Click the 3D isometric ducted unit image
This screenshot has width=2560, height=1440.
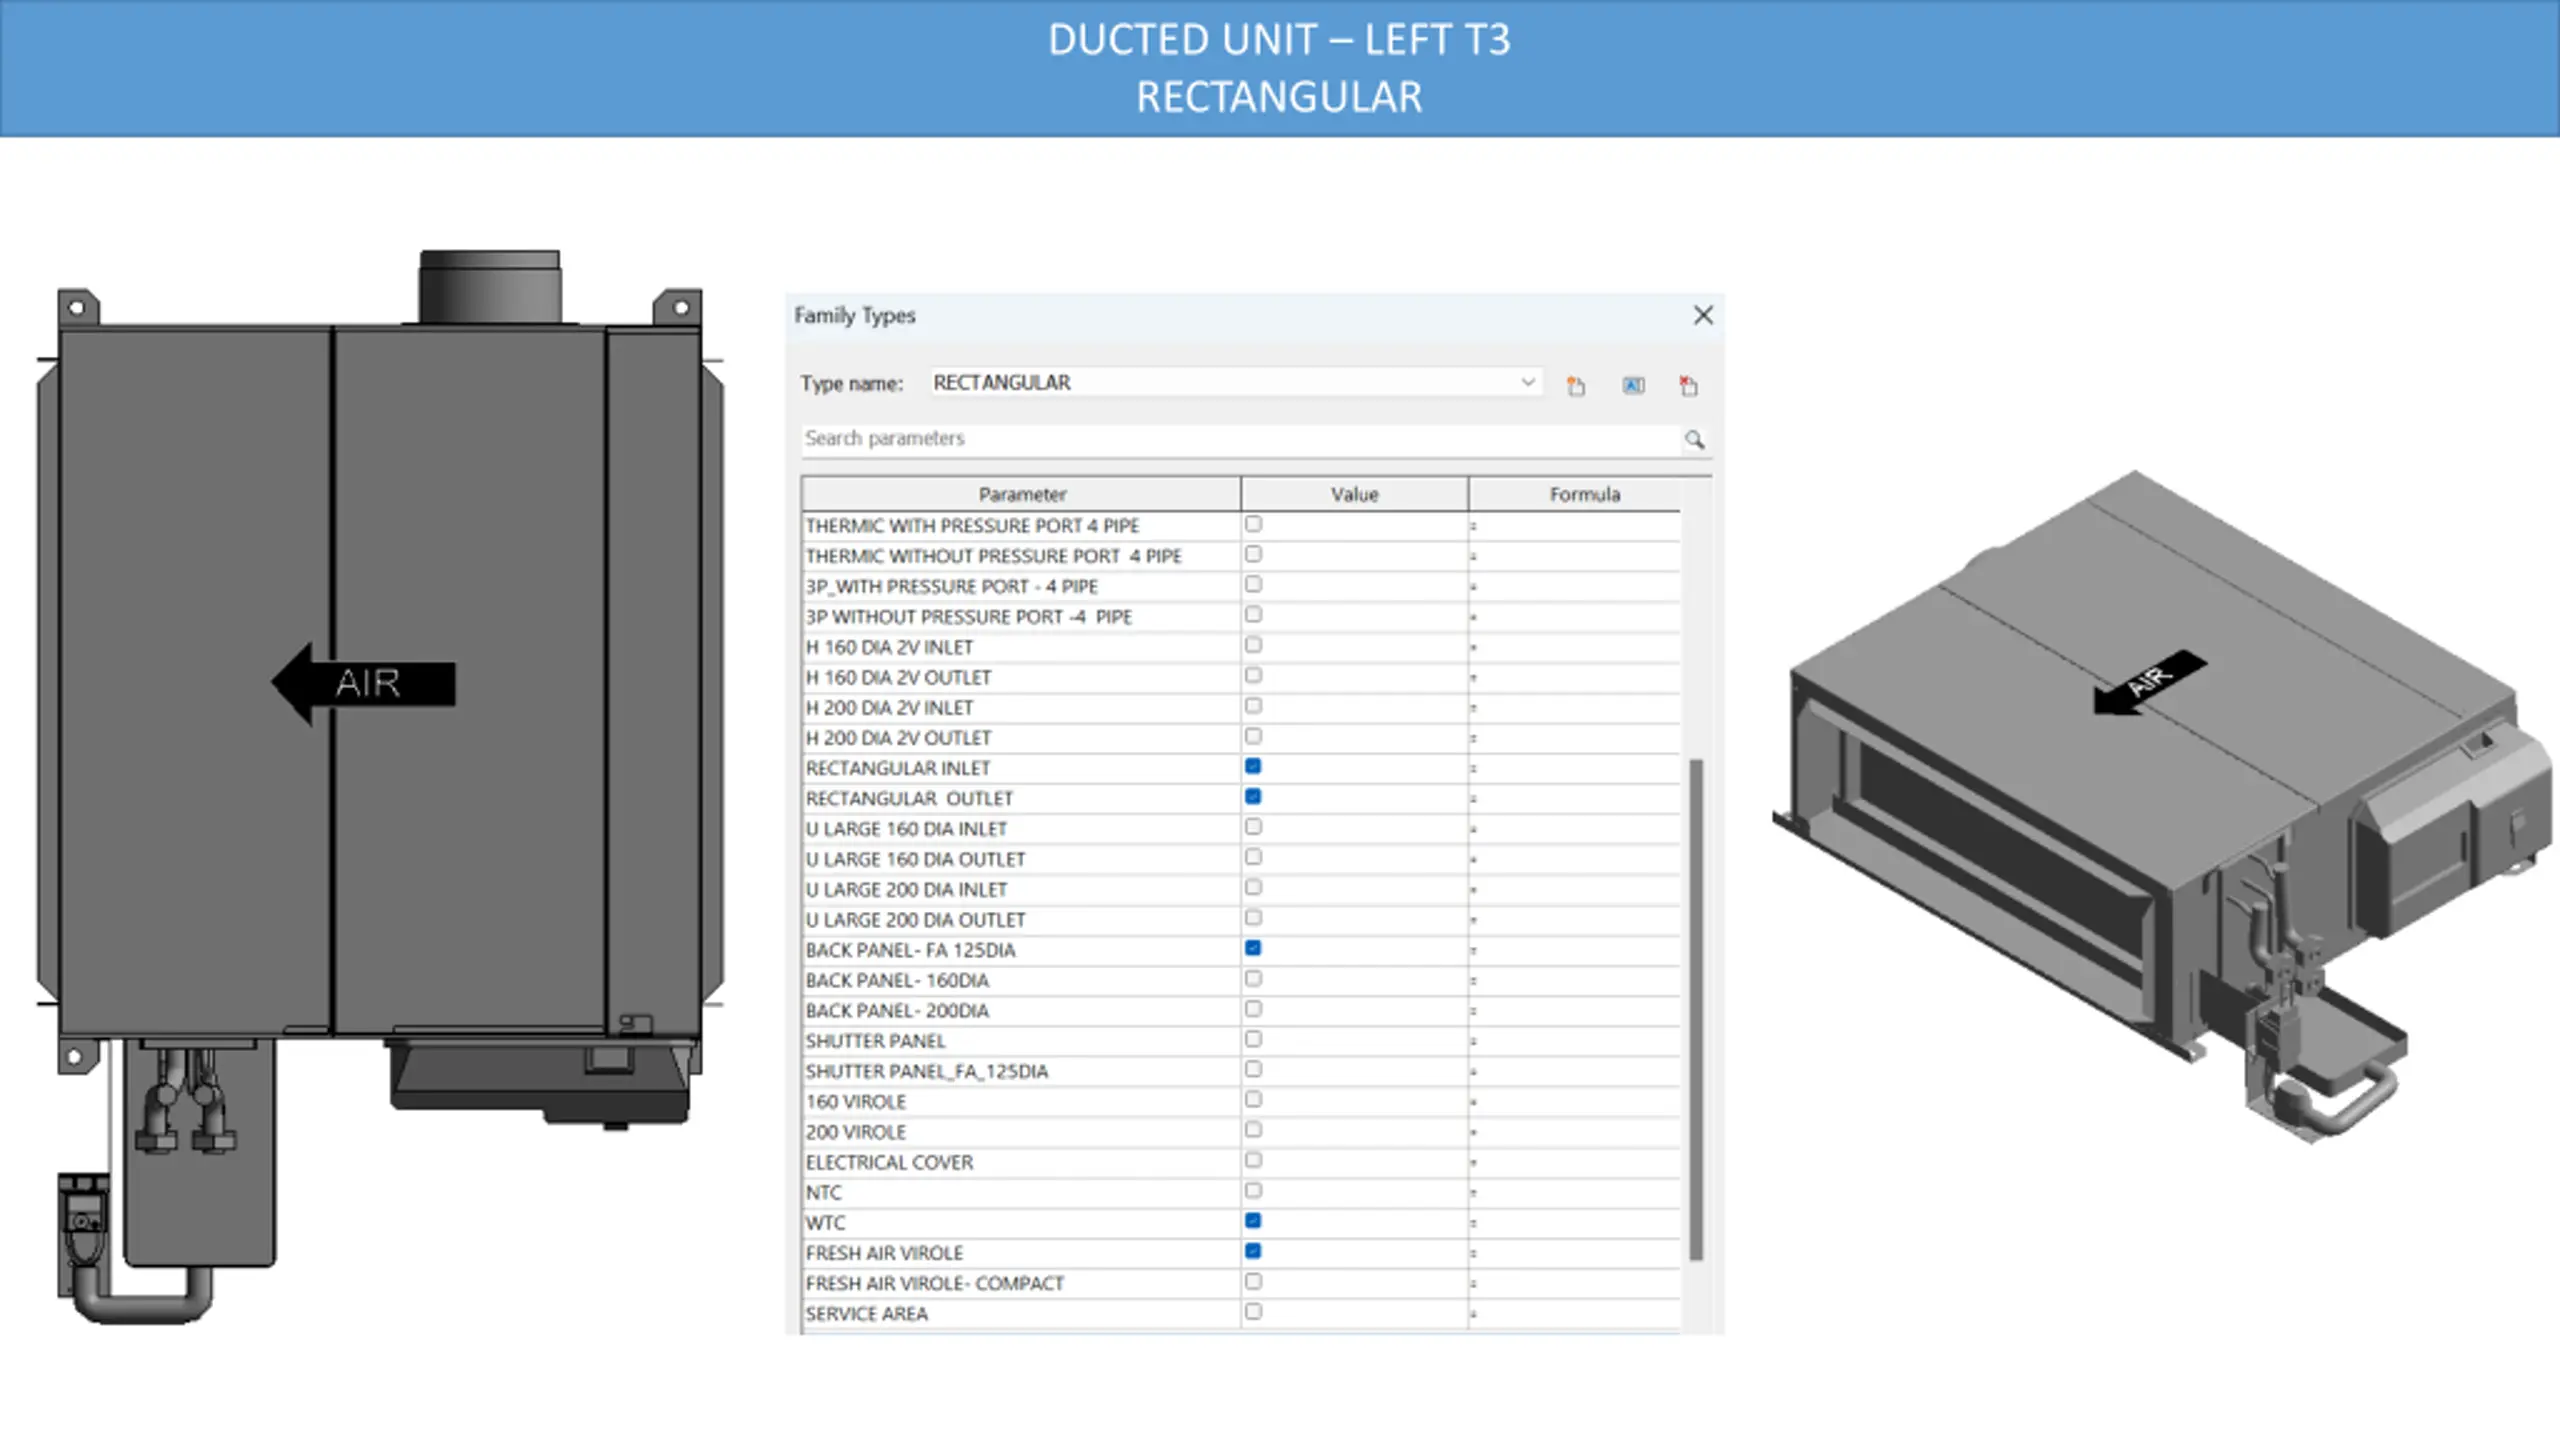(x=2164, y=808)
